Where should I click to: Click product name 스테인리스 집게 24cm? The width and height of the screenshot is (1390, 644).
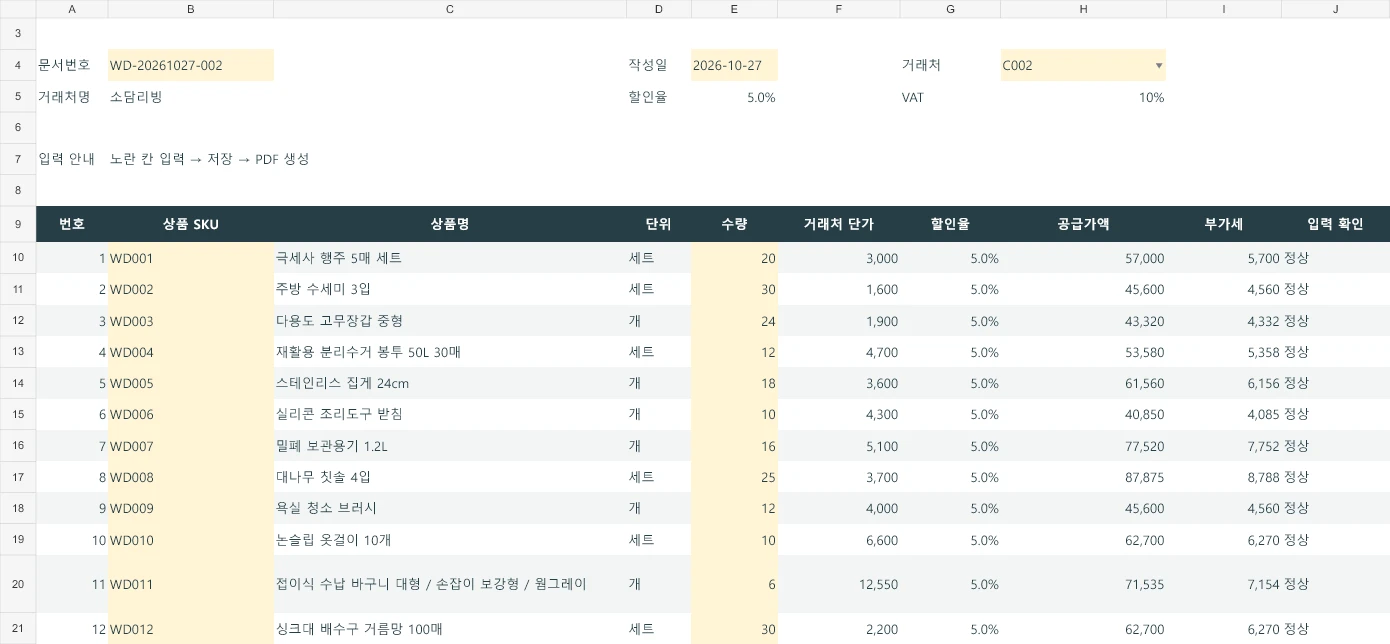(342, 383)
